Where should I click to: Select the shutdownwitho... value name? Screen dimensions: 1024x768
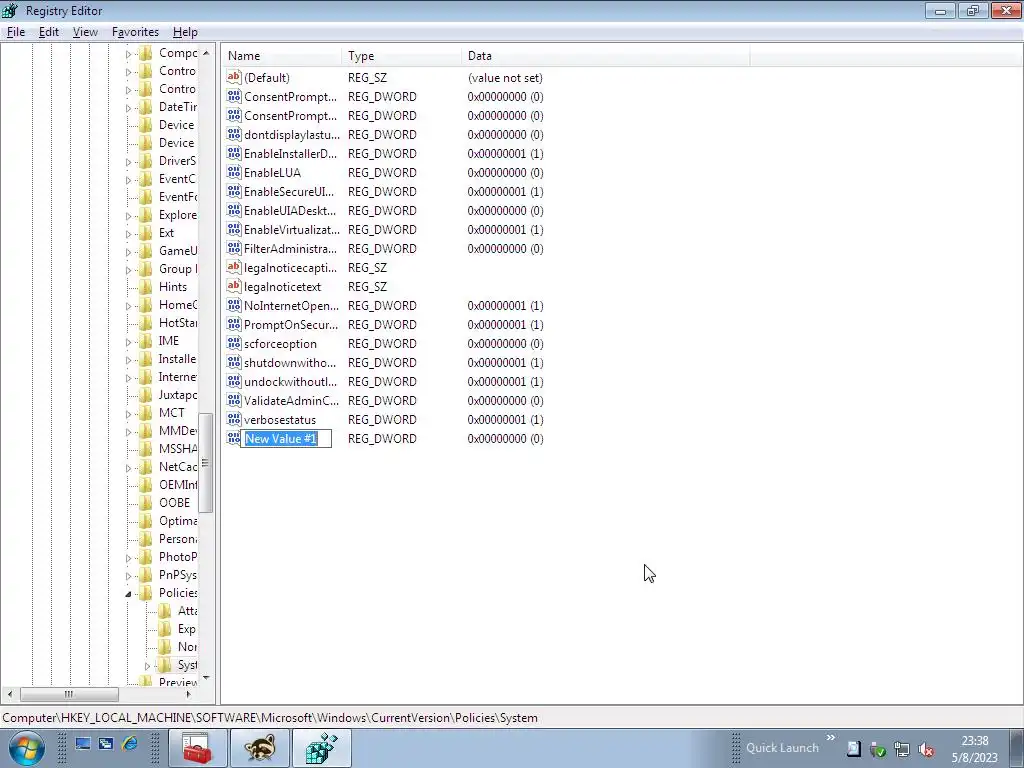coord(290,362)
